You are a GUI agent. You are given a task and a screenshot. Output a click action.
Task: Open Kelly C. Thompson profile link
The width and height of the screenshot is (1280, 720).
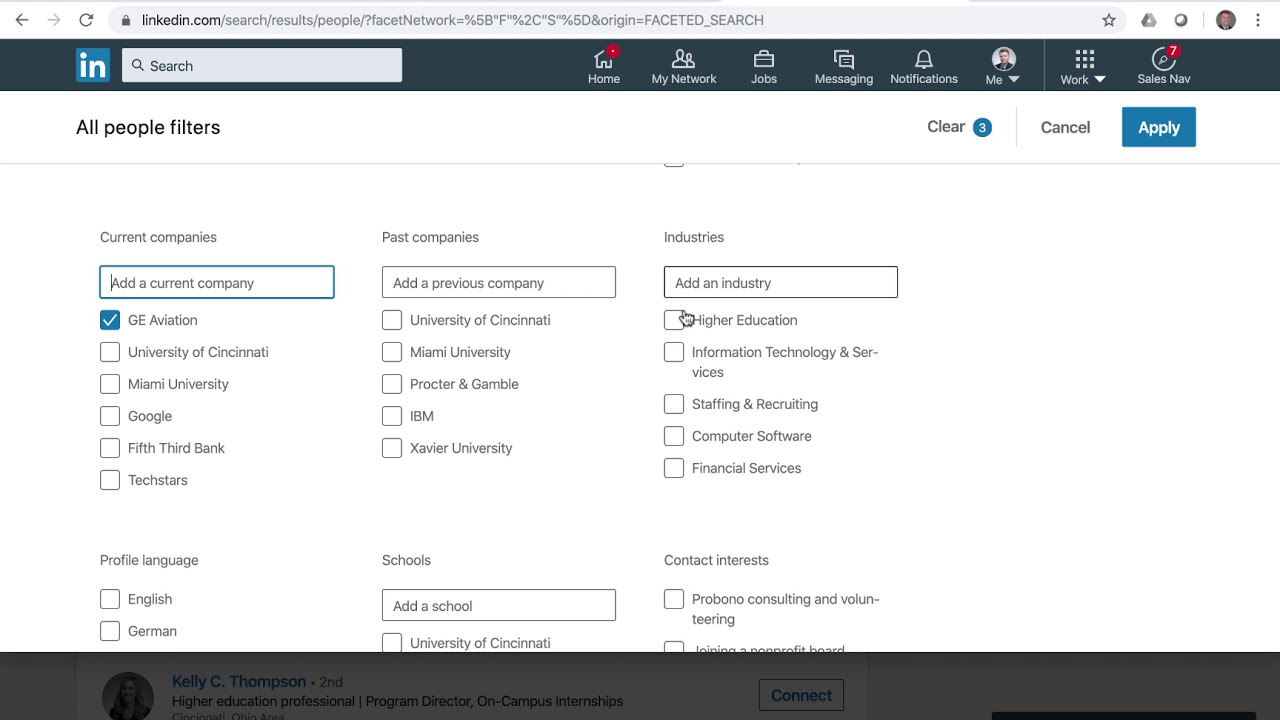[239, 681]
